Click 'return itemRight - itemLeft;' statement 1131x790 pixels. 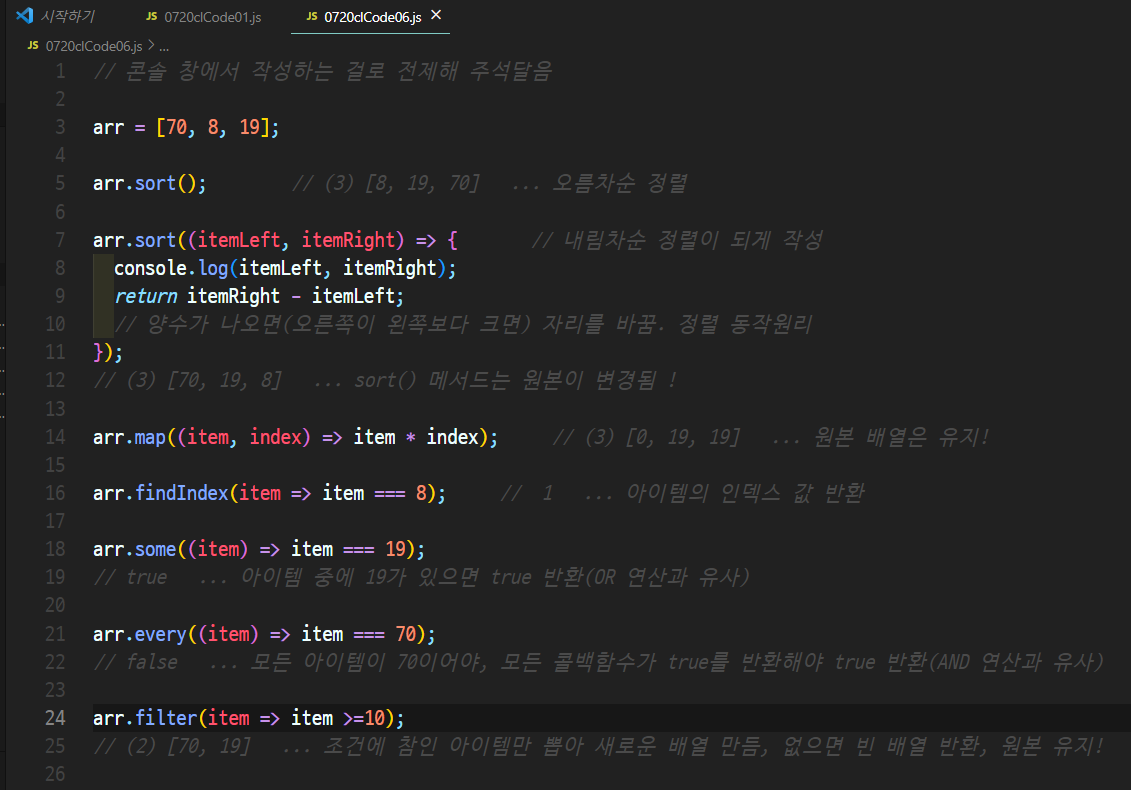click(259, 297)
